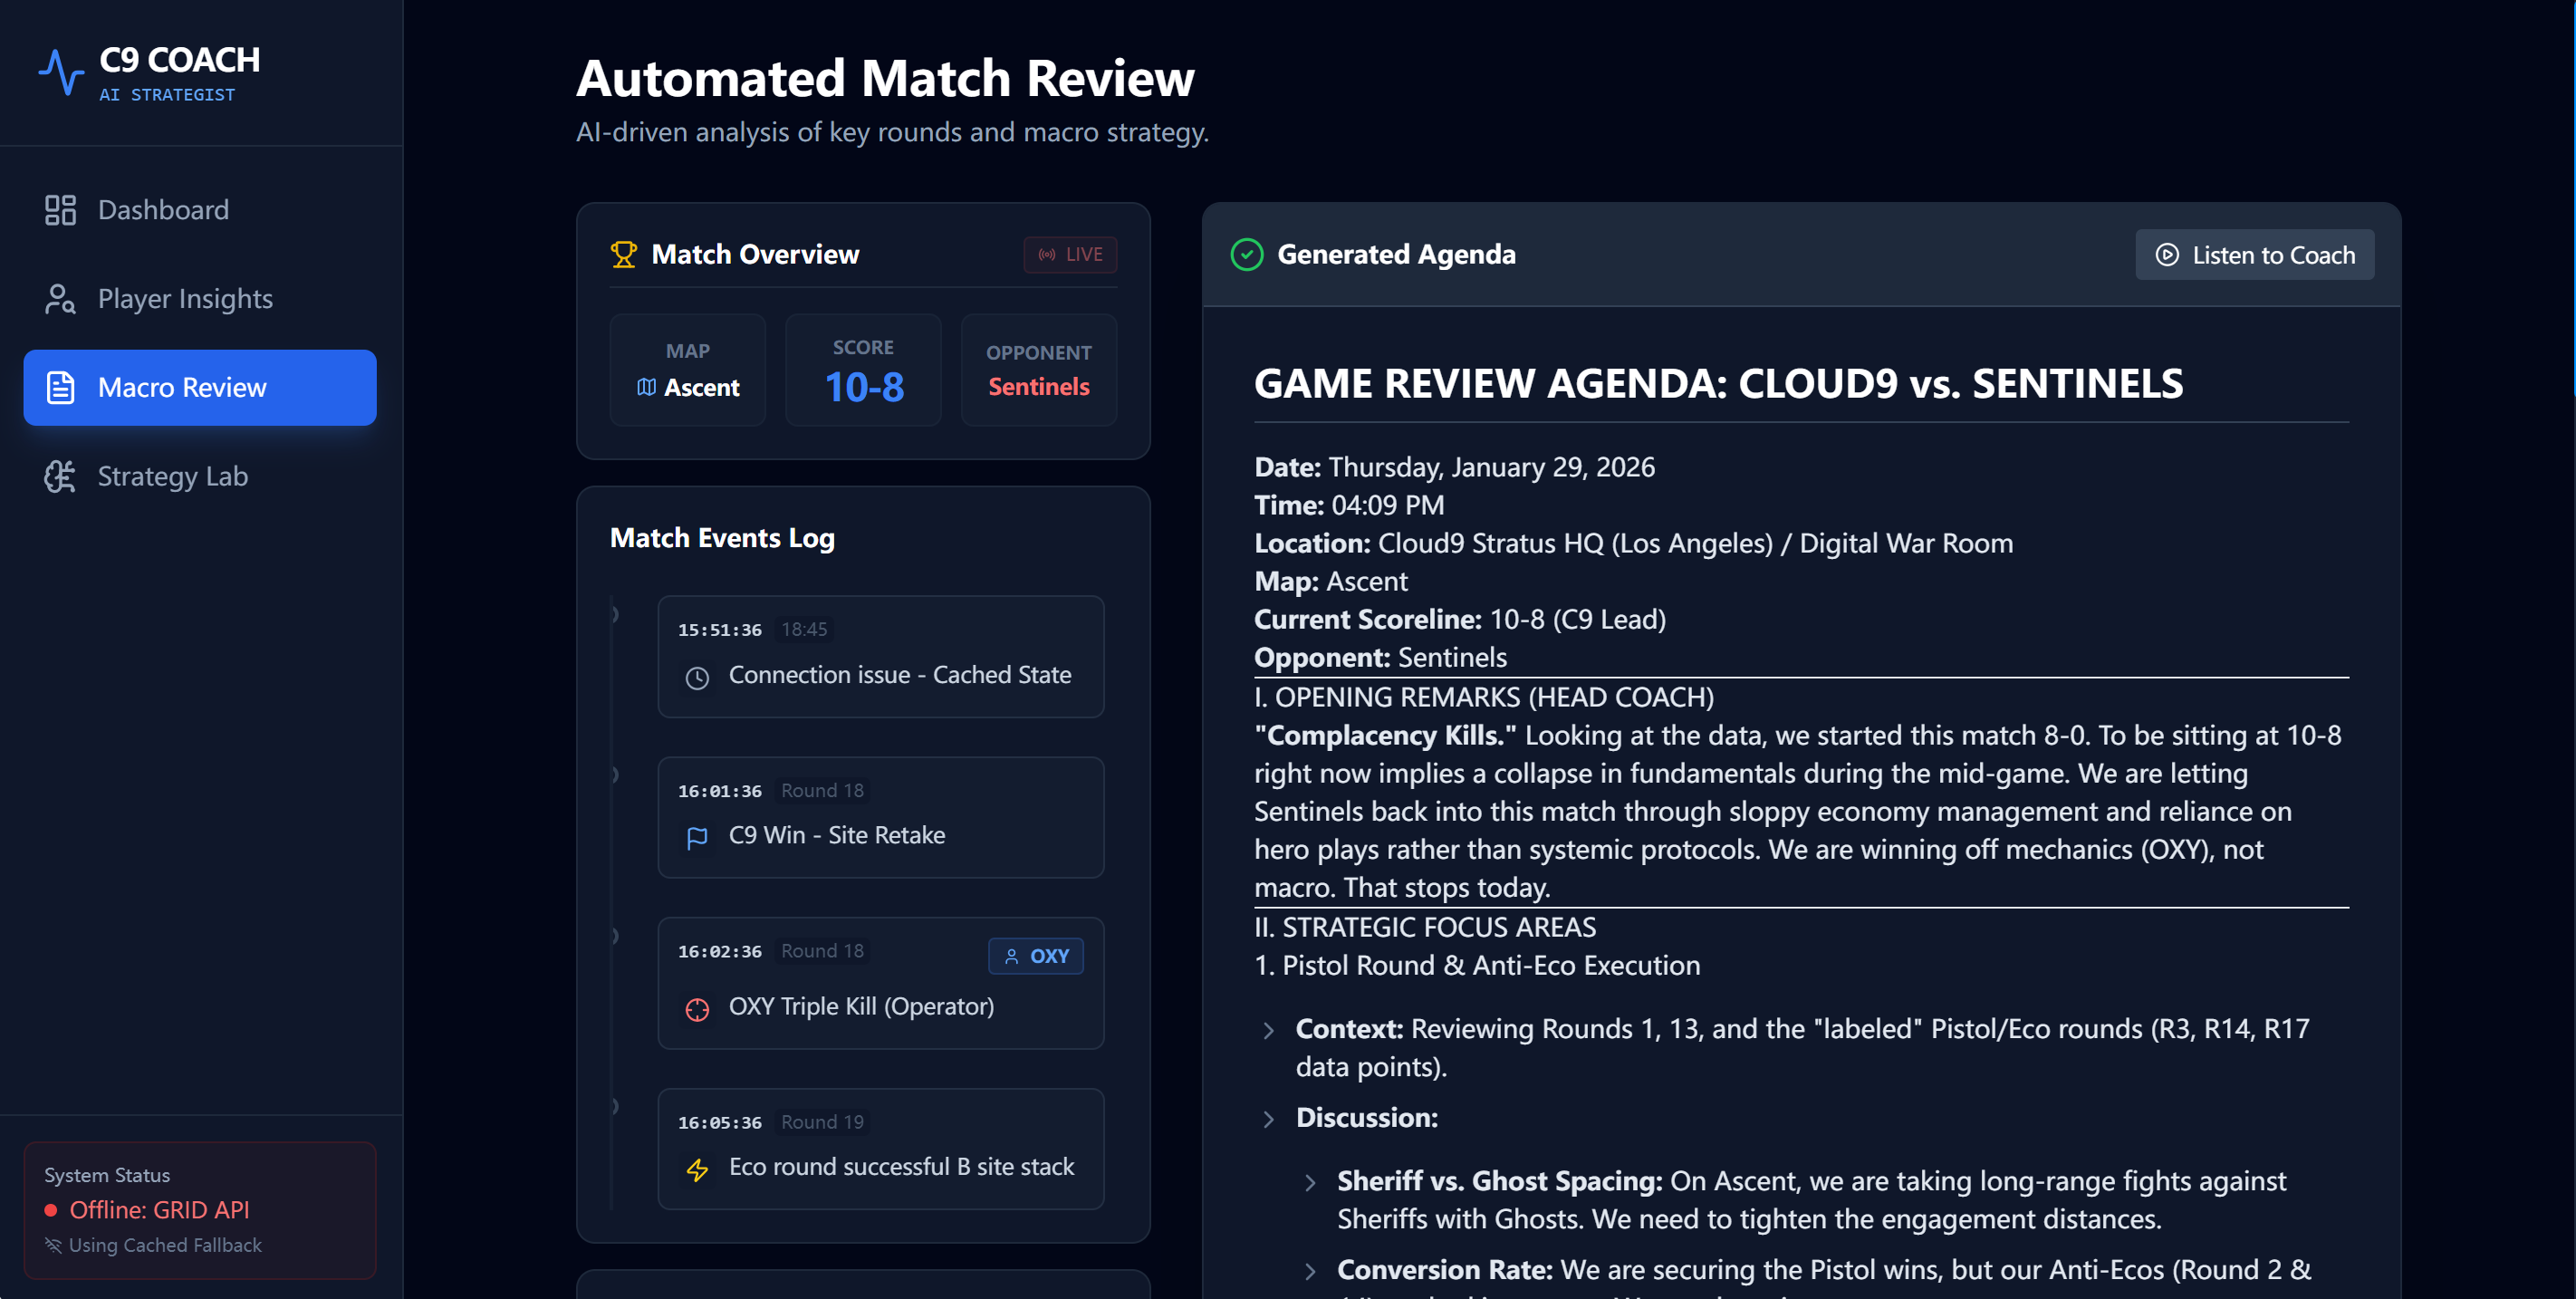Click the clock icon on Connection issue event
This screenshot has width=2576, height=1299.
click(697, 677)
